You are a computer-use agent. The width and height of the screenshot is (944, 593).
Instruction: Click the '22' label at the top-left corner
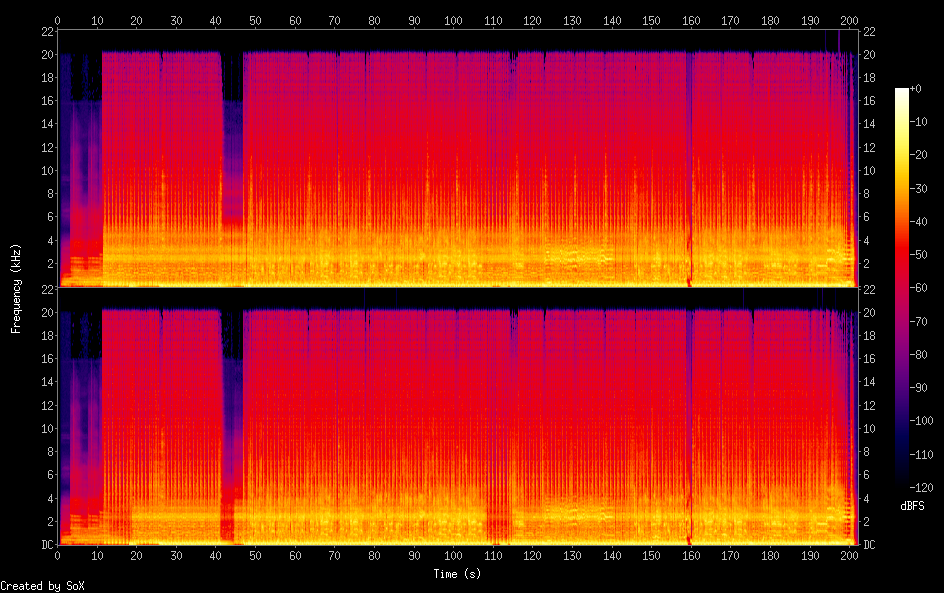point(48,32)
